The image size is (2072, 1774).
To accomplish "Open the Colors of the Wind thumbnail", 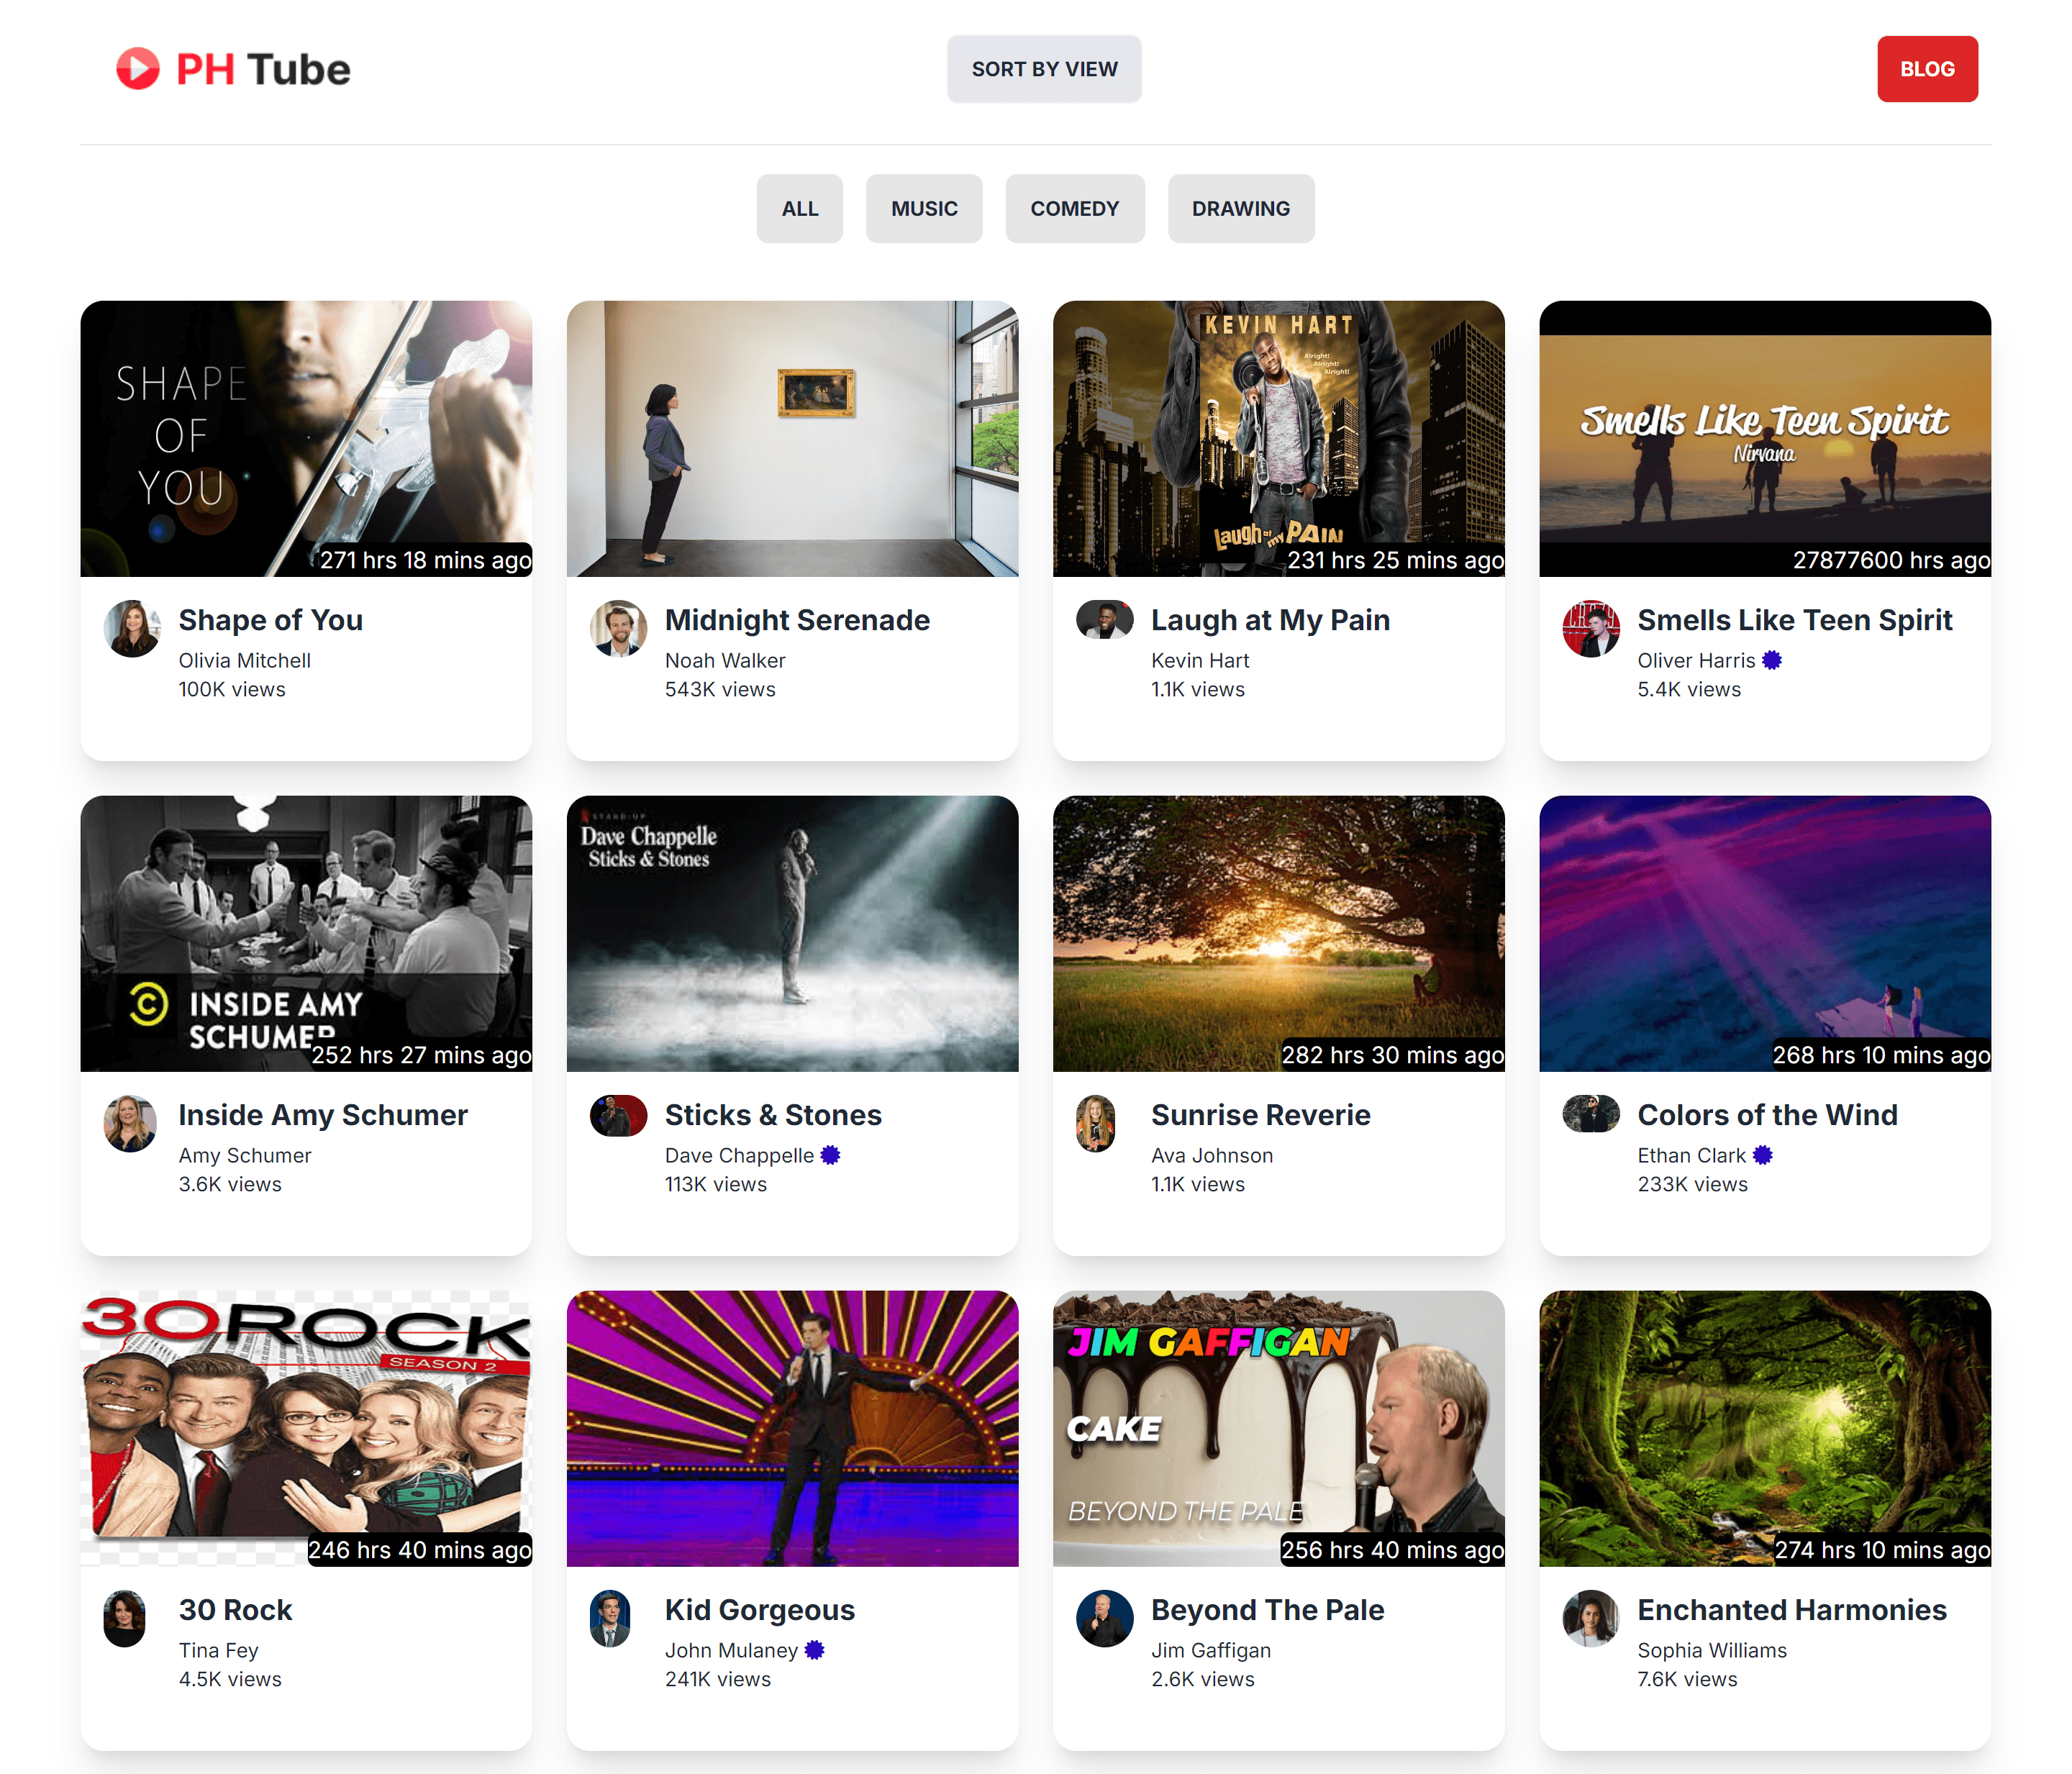I will 1764,934.
